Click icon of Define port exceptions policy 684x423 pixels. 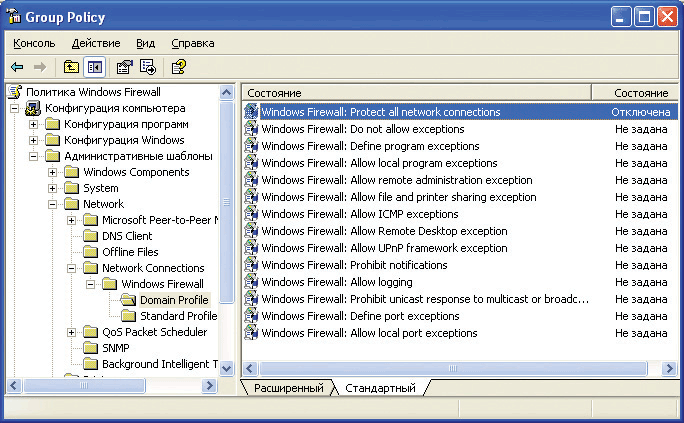(251, 316)
